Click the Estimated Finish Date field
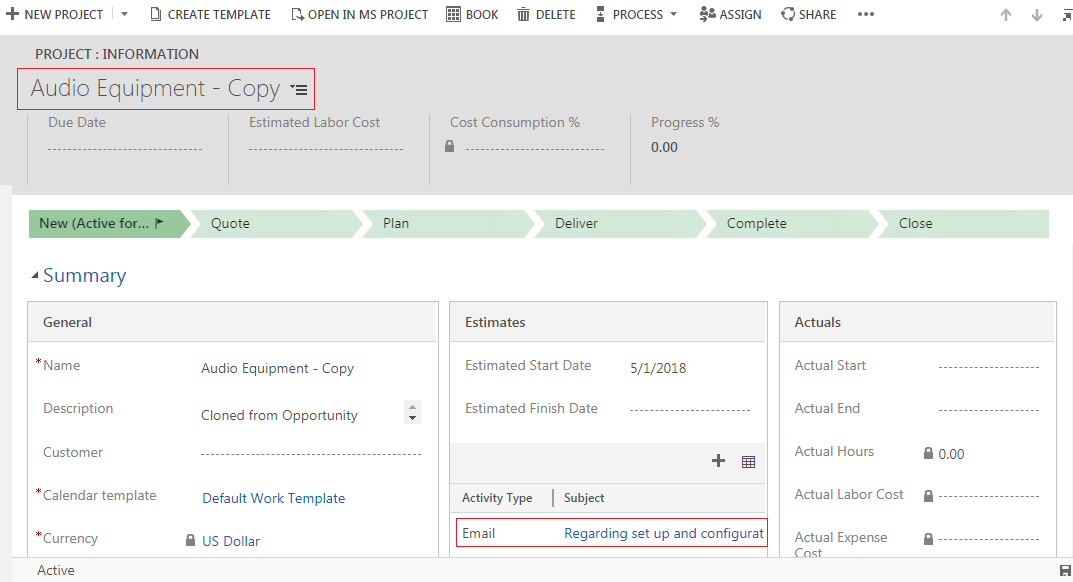1073x582 pixels. coord(690,409)
